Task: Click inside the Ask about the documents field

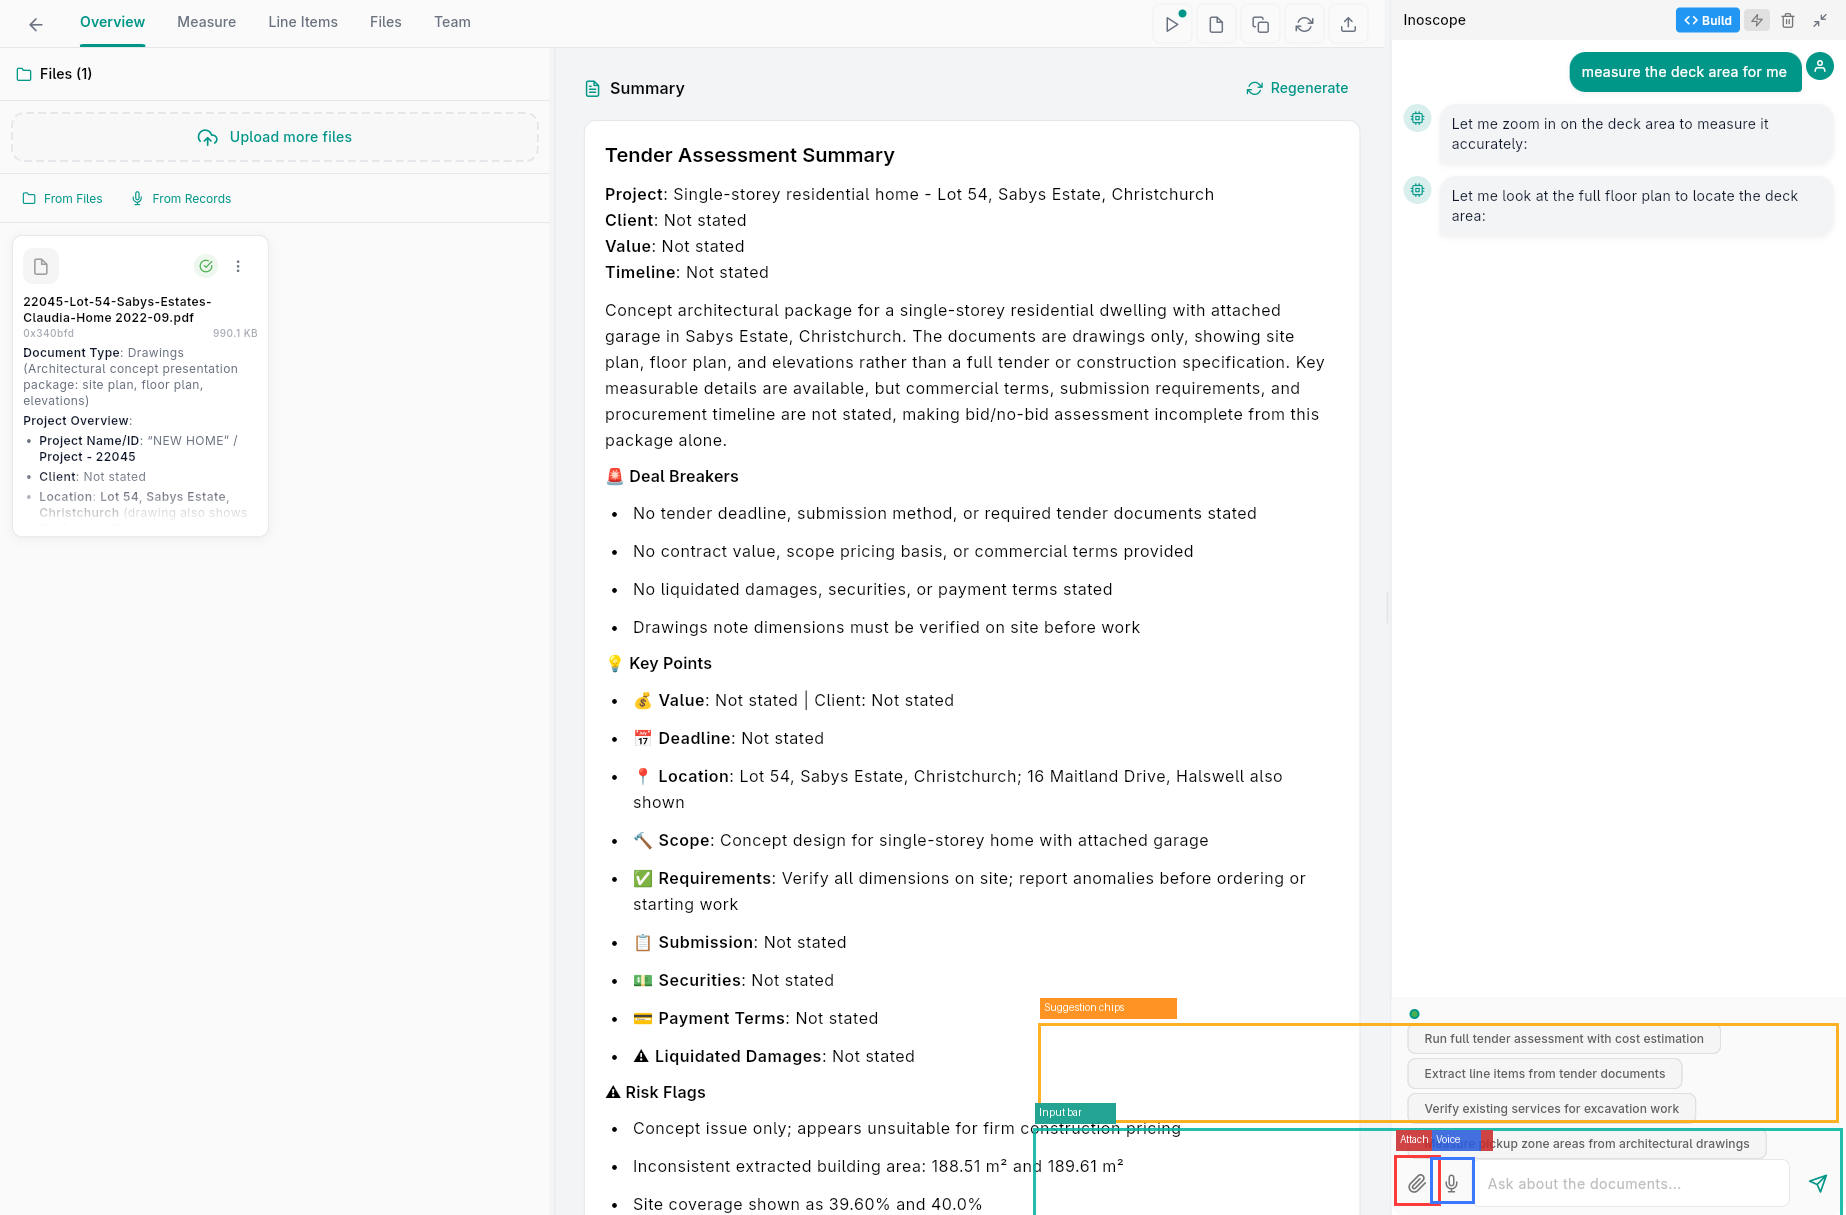Action: click(x=1630, y=1183)
